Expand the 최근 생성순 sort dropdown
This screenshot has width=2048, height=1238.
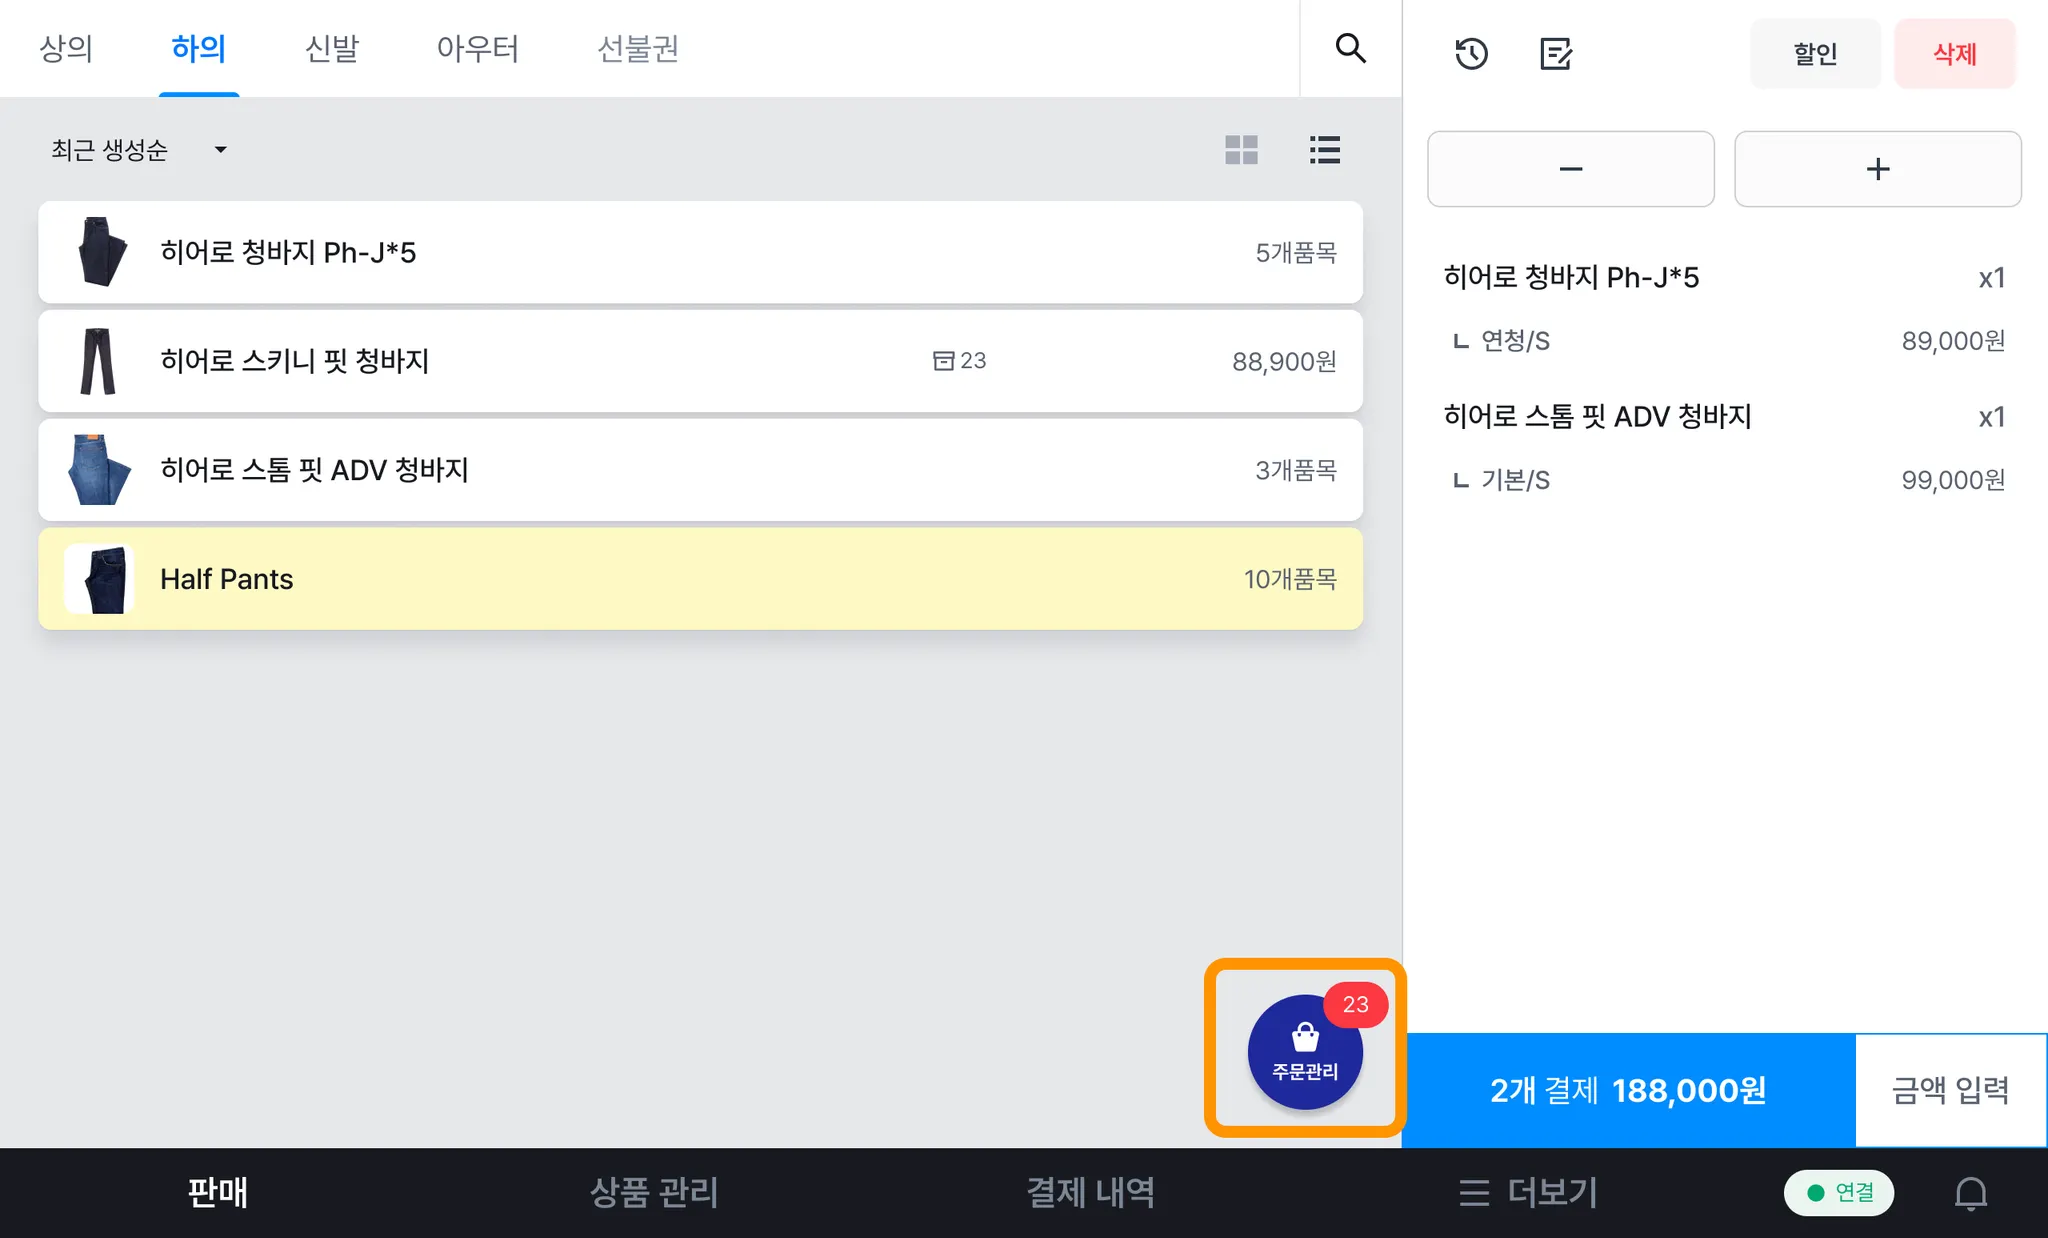click(x=139, y=150)
